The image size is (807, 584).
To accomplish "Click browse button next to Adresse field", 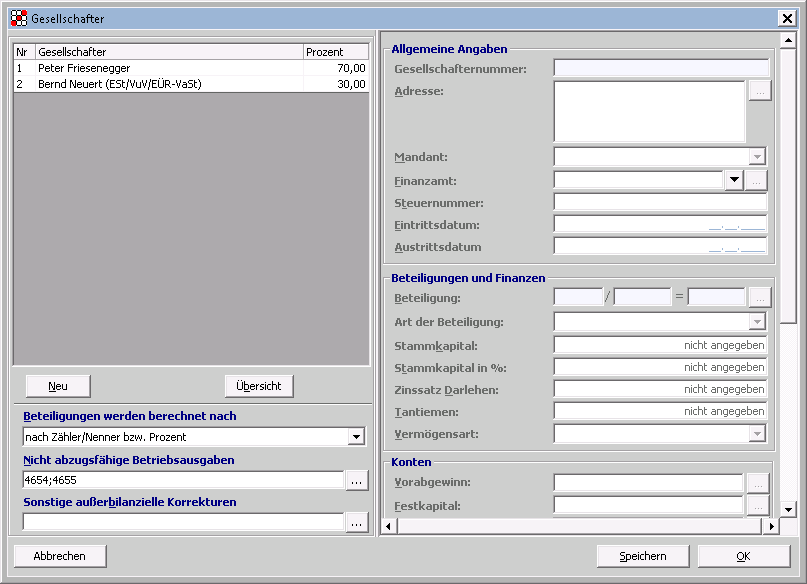I will tap(759, 91).
